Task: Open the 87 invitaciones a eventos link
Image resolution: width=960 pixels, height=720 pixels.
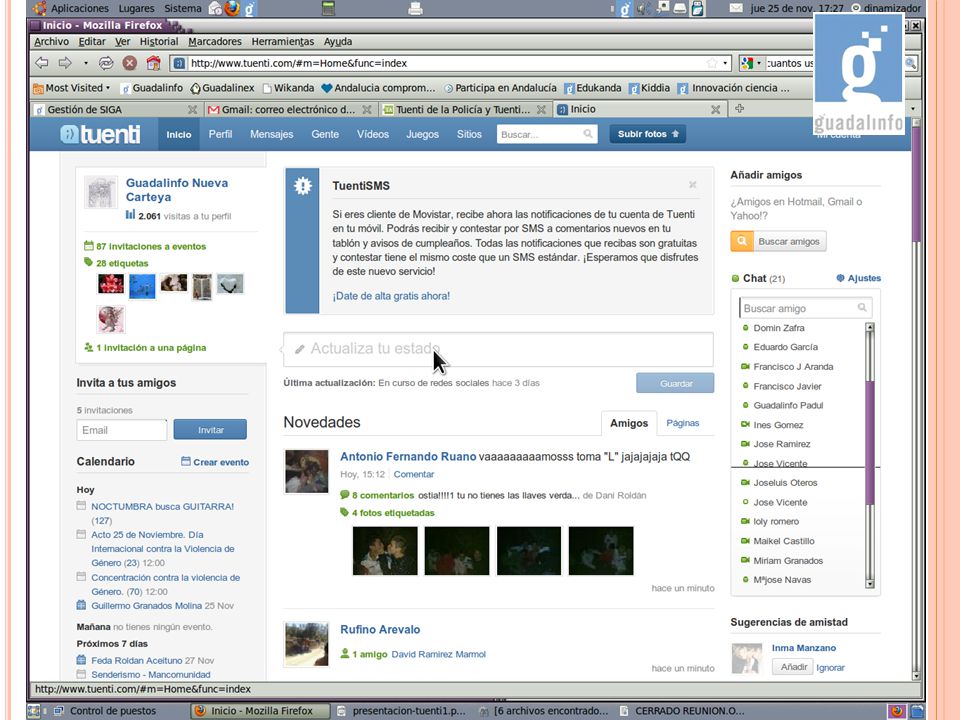Action: coord(151,246)
